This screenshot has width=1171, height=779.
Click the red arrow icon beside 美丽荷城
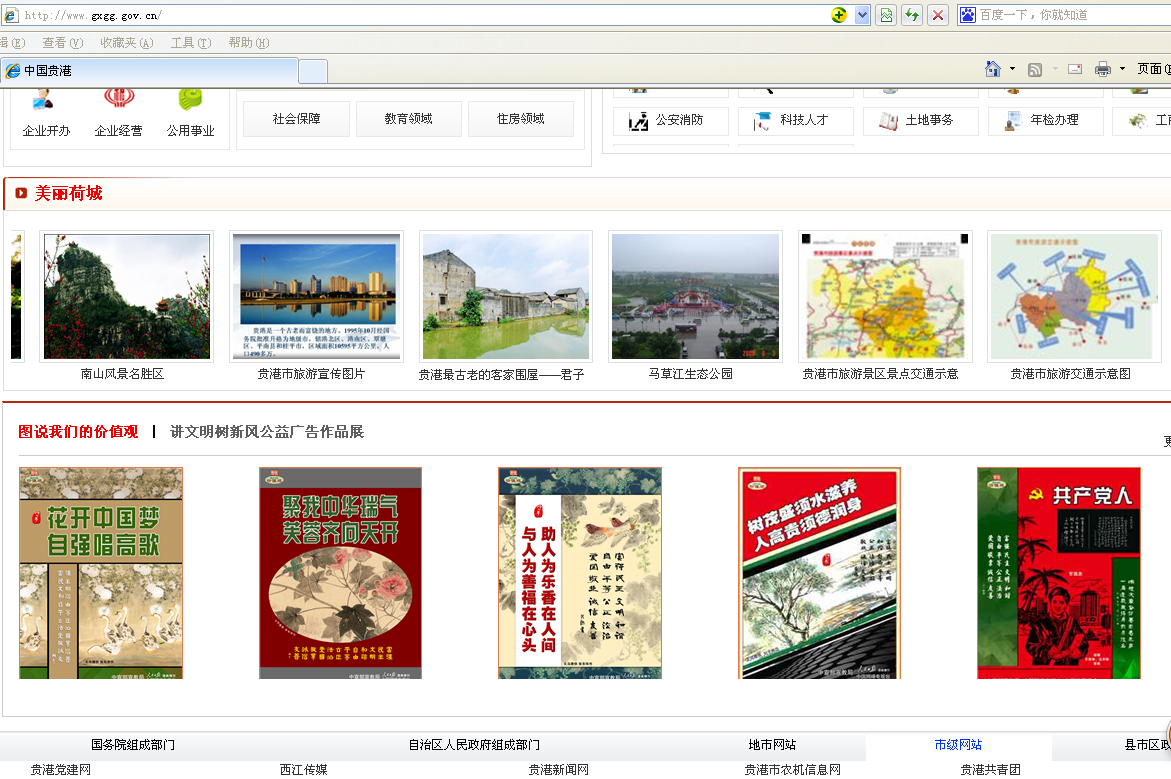[x=21, y=193]
